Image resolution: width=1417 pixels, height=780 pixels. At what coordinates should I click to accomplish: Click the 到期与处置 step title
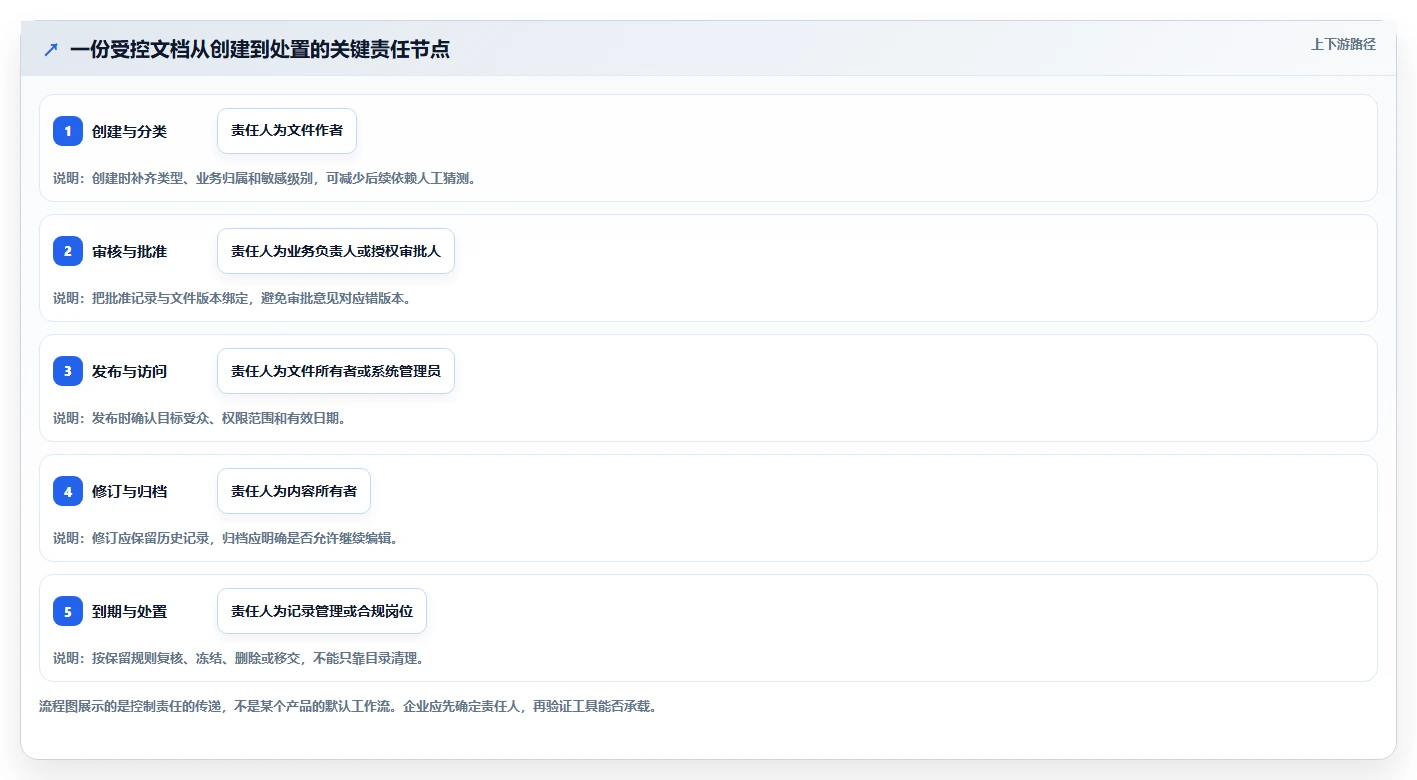click(x=129, y=611)
